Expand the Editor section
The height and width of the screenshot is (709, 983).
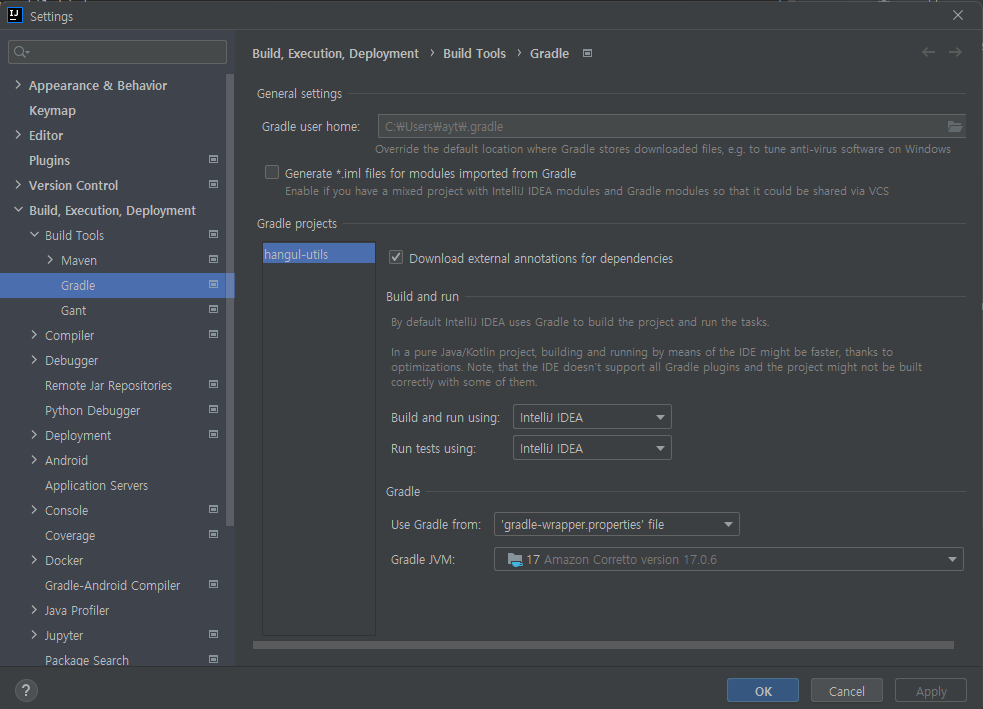(18, 135)
